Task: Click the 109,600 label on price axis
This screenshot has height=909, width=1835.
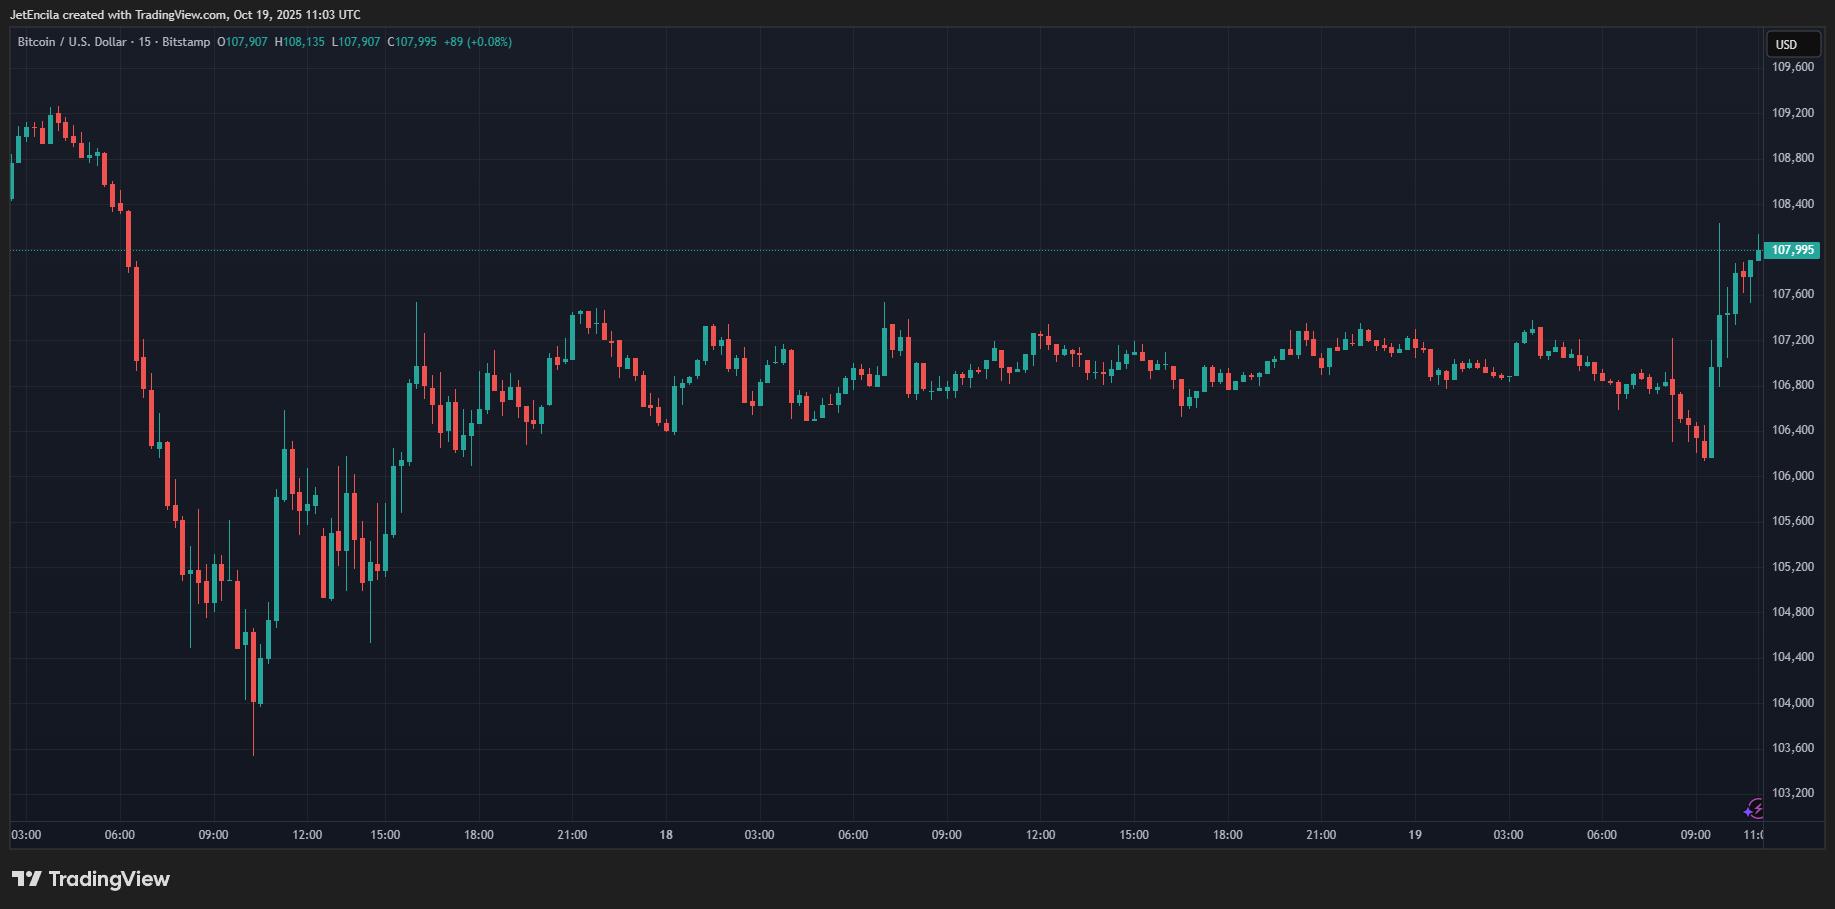Action: 1792,67
